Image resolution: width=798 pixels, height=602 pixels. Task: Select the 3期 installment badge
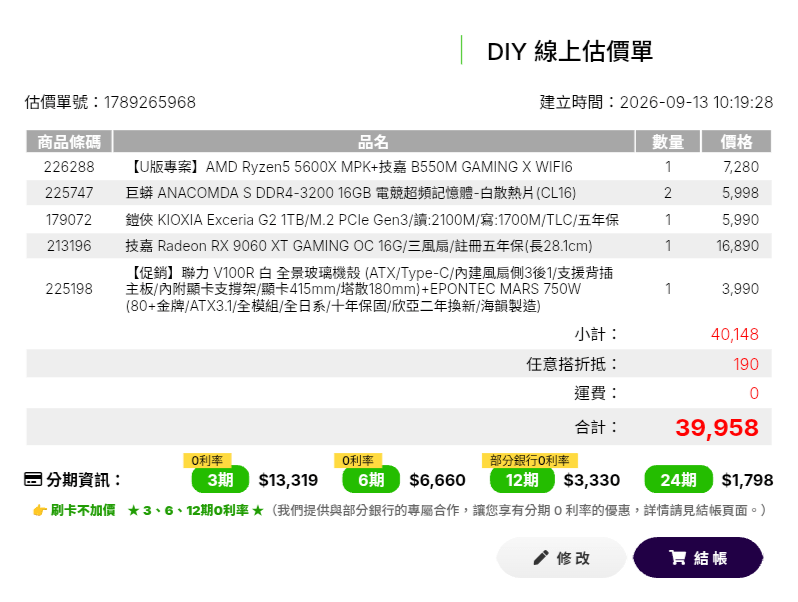coord(220,479)
